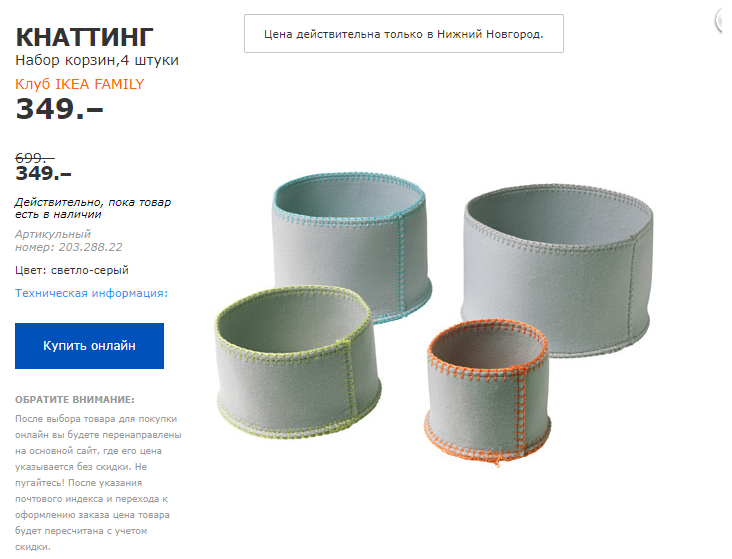Open the orange Клуб IKEA FAMILY link

(x=79, y=84)
